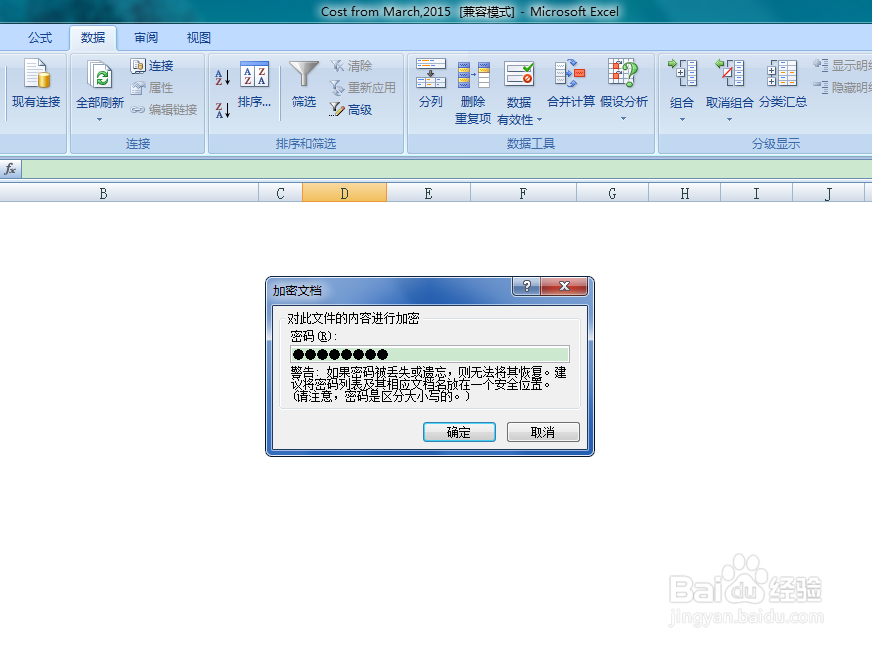Click Remove Duplicates (删除重复项)
Screen dimensions: 872x647
click(x=473, y=93)
